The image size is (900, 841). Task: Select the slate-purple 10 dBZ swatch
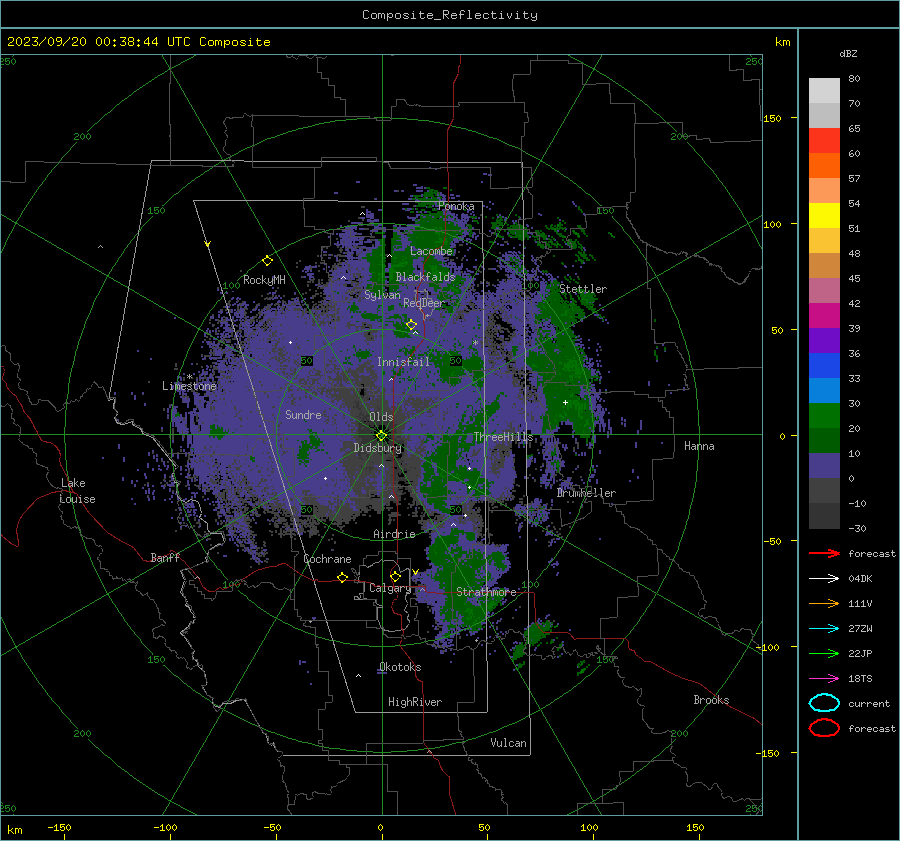pos(824,465)
